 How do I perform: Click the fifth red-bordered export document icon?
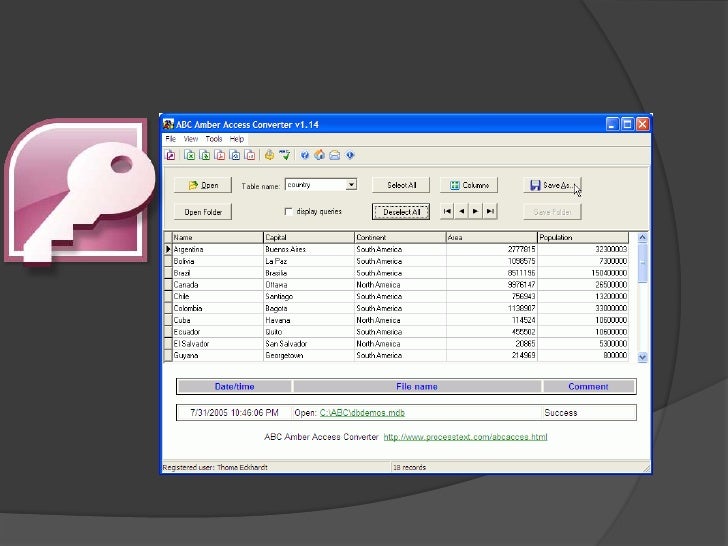click(x=250, y=155)
